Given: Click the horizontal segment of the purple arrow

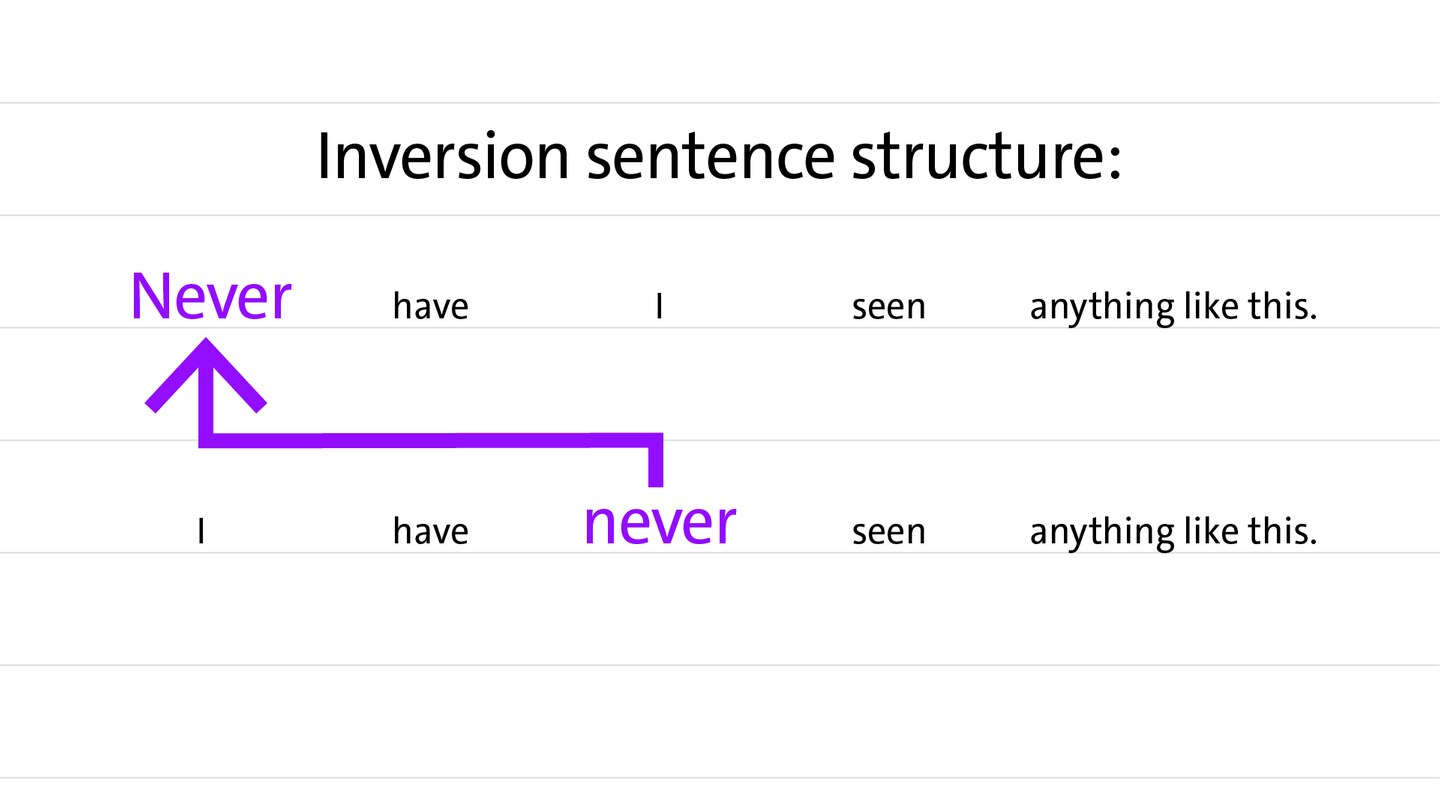Looking at the screenshot, I should 430,440.
